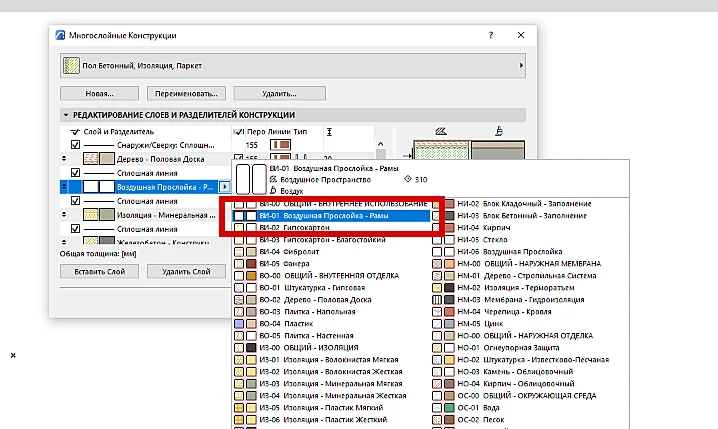Choose ИЗ-04 Изоляция - Минеральная Жесткая
This screenshot has width=718, height=429.
point(332,396)
